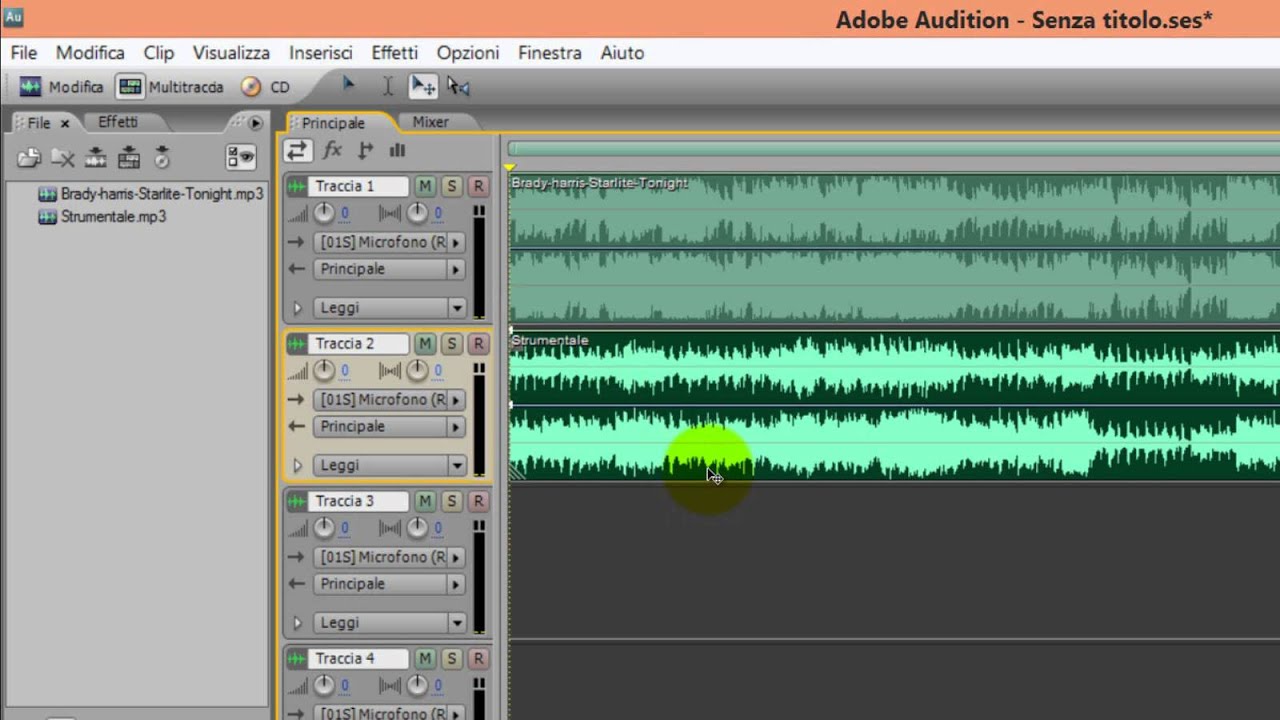The height and width of the screenshot is (720, 1280).
Task: Click the Adobe Audition app icon in title bar
Action: pos(13,17)
